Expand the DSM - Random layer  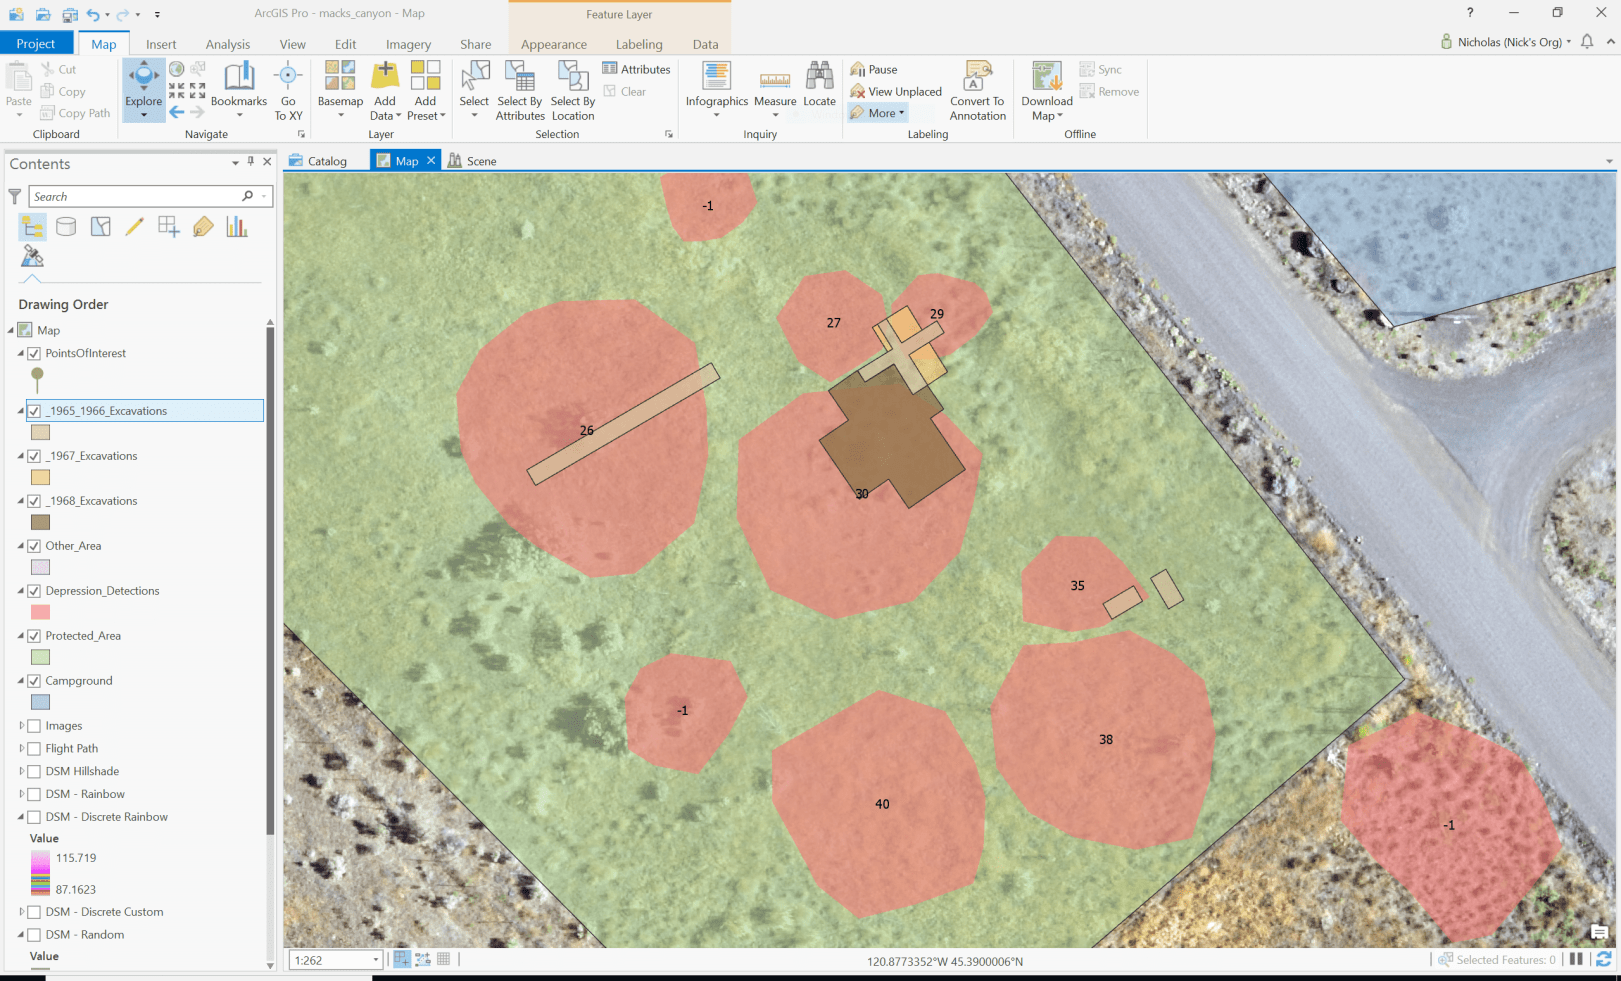(22, 934)
